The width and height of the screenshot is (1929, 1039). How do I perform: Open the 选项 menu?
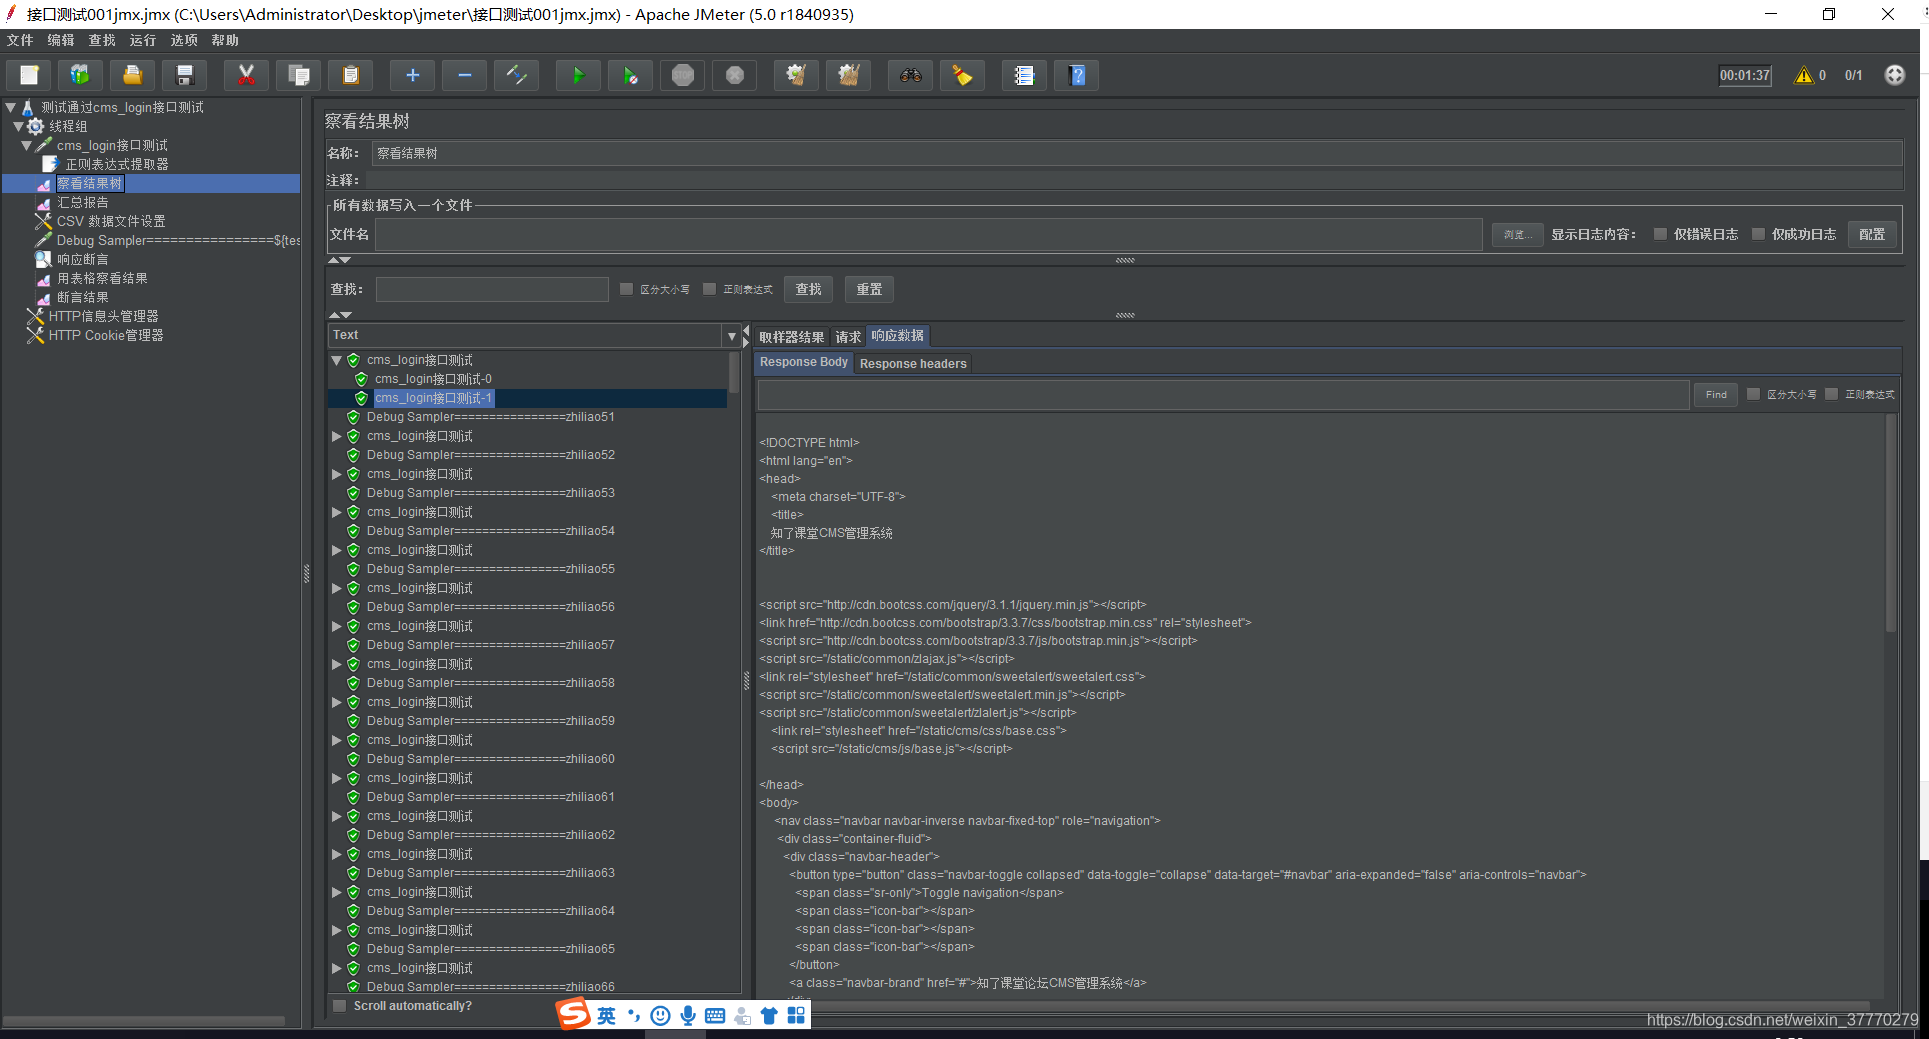click(184, 40)
